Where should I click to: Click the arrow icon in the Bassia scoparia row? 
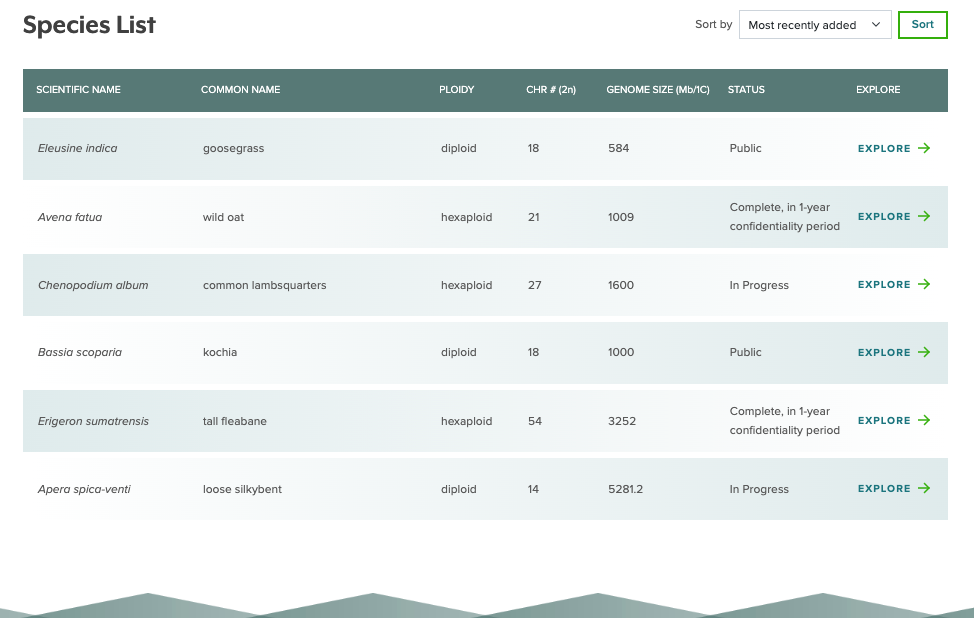coord(924,352)
